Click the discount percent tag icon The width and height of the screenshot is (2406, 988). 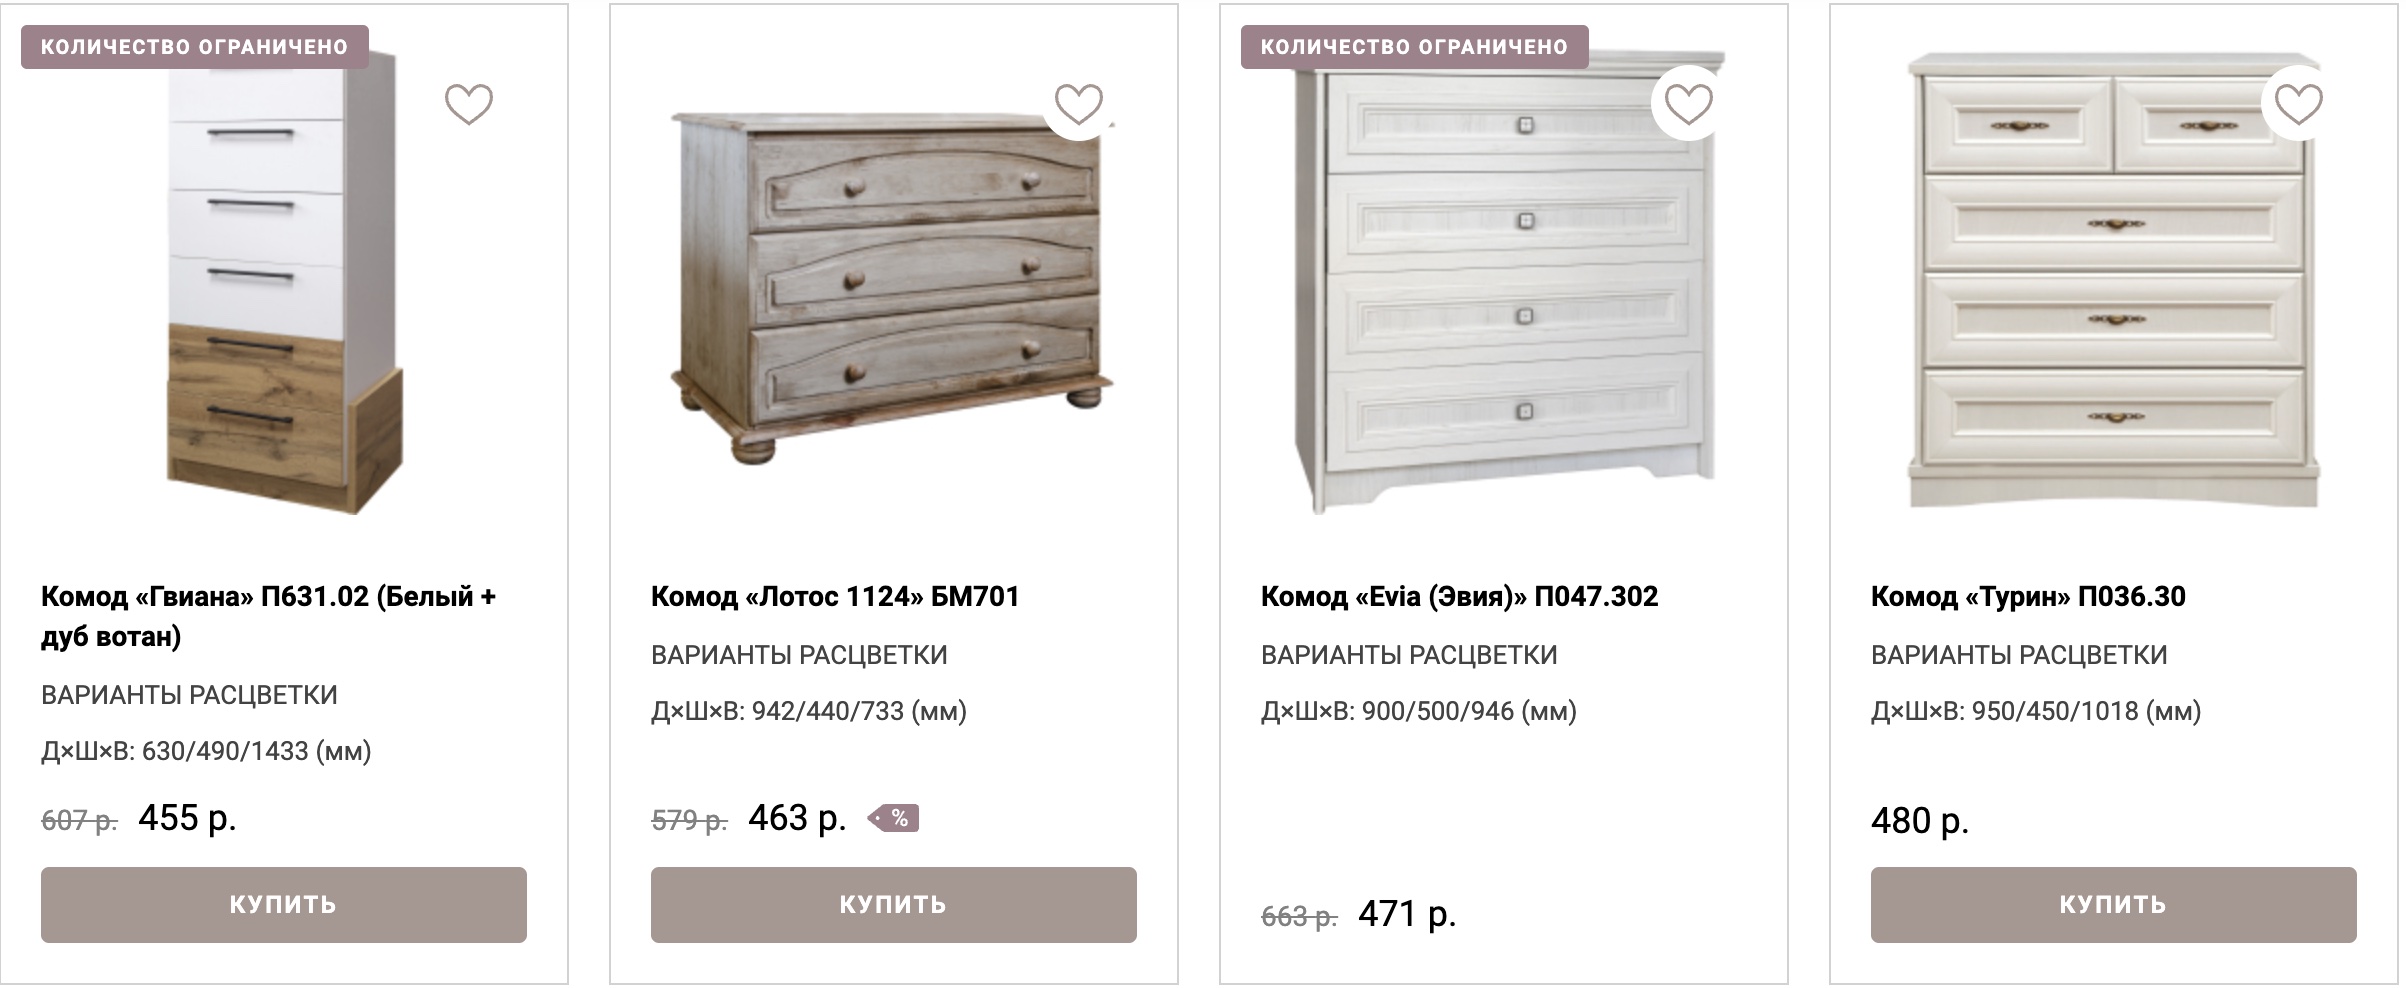click(893, 819)
